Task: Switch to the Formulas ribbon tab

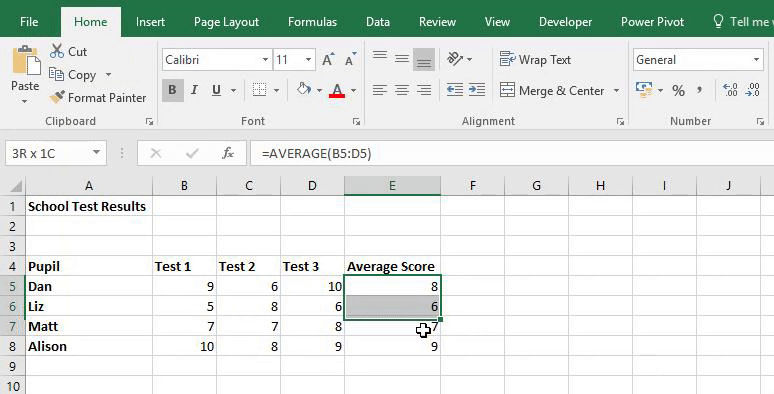Action: pyautogui.click(x=312, y=22)
